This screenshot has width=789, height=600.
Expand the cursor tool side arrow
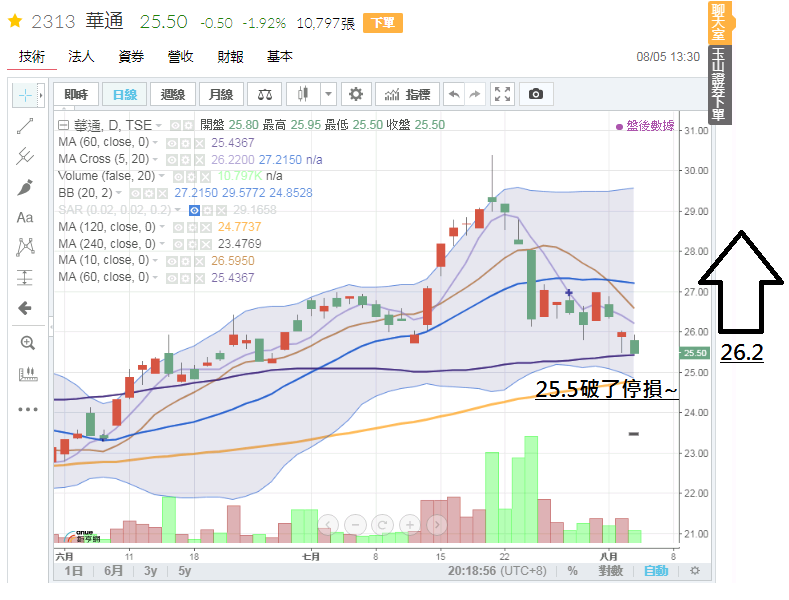pos(41,95)
